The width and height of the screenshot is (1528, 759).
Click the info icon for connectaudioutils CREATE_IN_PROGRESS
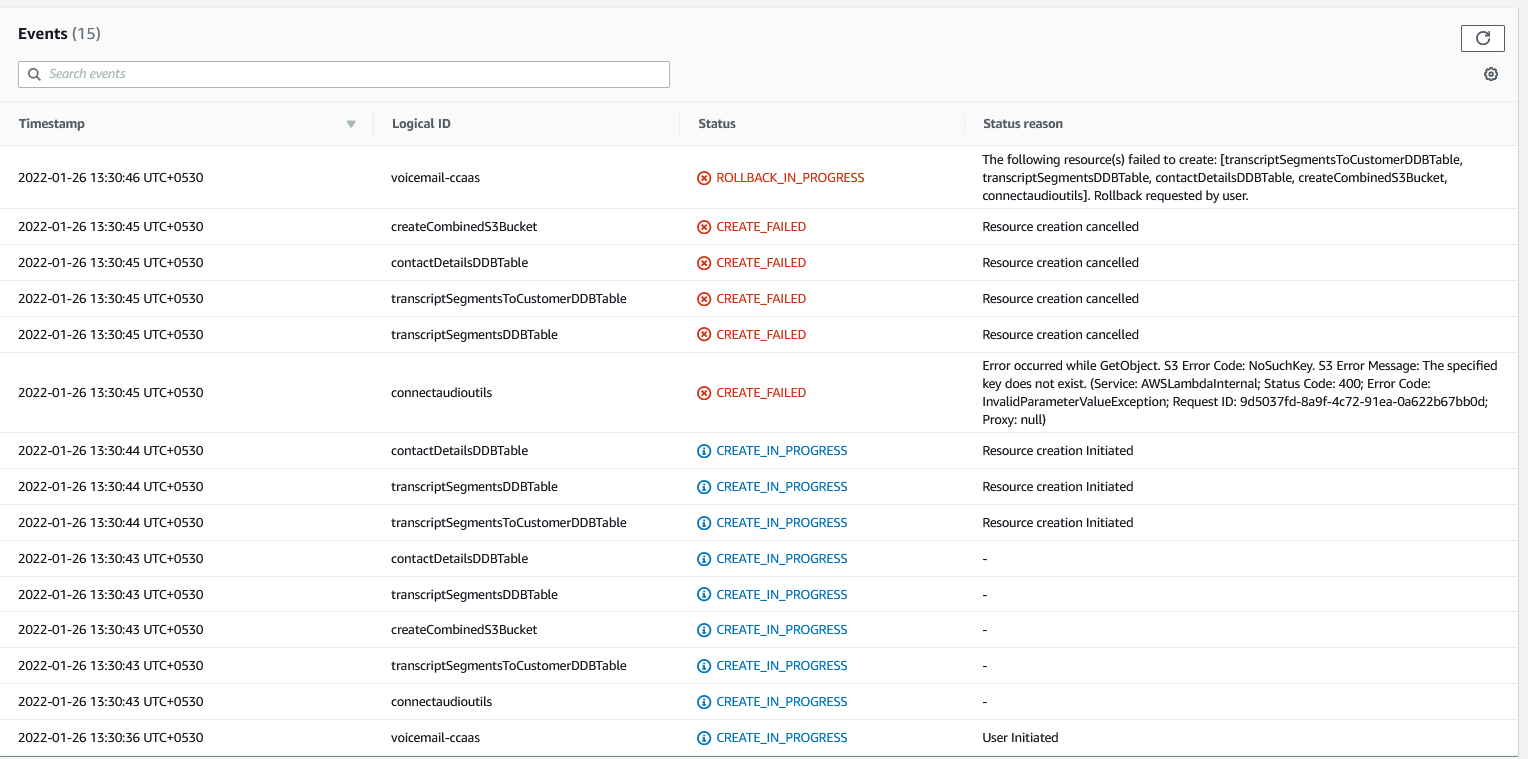pyautogui.click(x=703, y=701)
